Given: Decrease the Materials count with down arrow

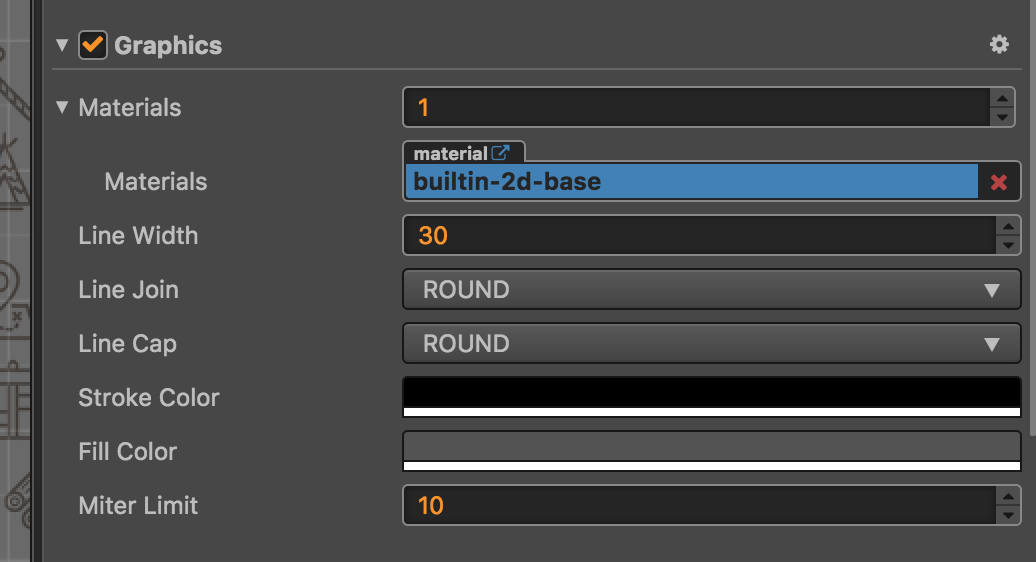Looking at the screenshot, I should pos(1003,117).
